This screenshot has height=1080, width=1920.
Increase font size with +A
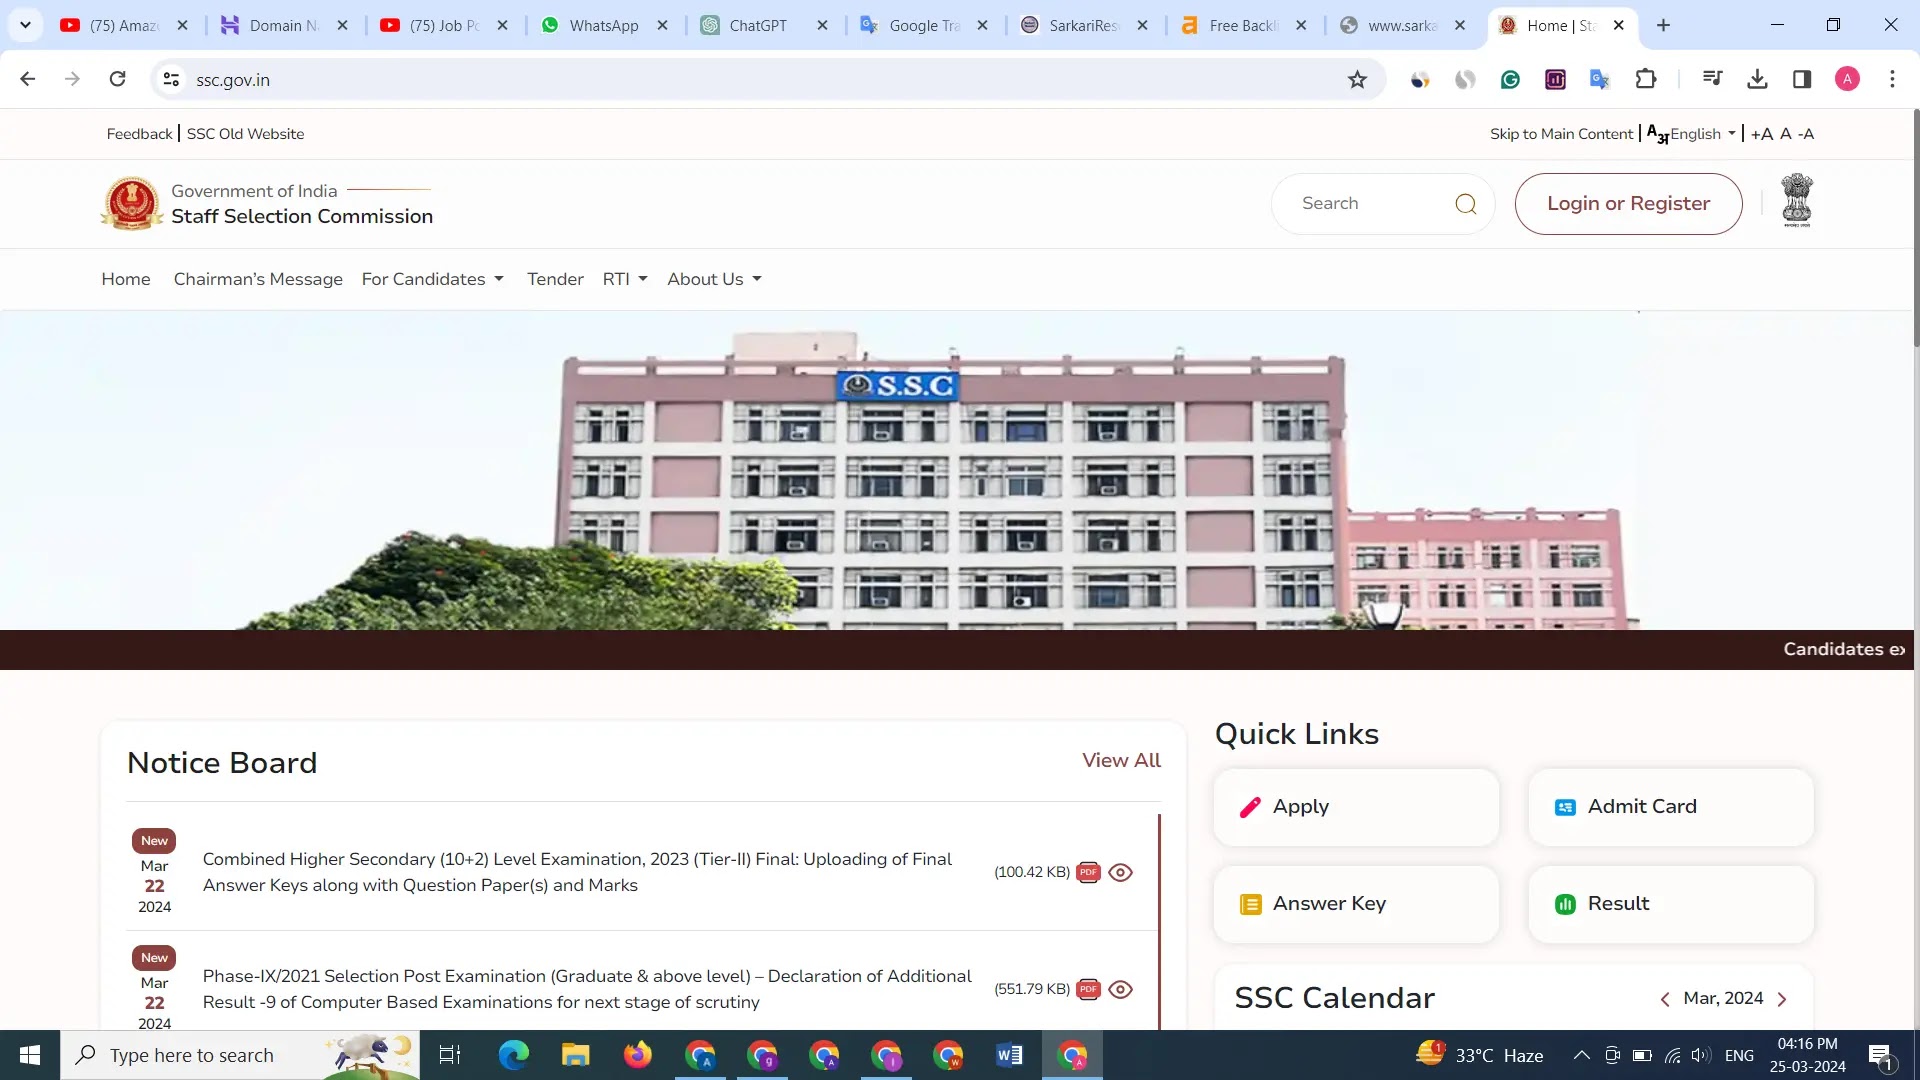[x=1762, y=134]
